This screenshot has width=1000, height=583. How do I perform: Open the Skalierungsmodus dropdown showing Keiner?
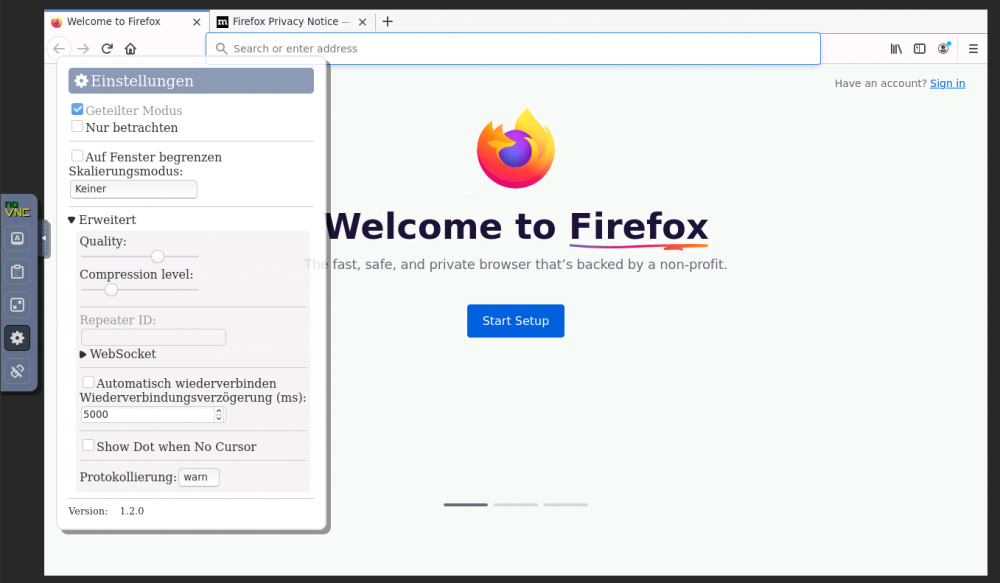(x=133, y=189)
